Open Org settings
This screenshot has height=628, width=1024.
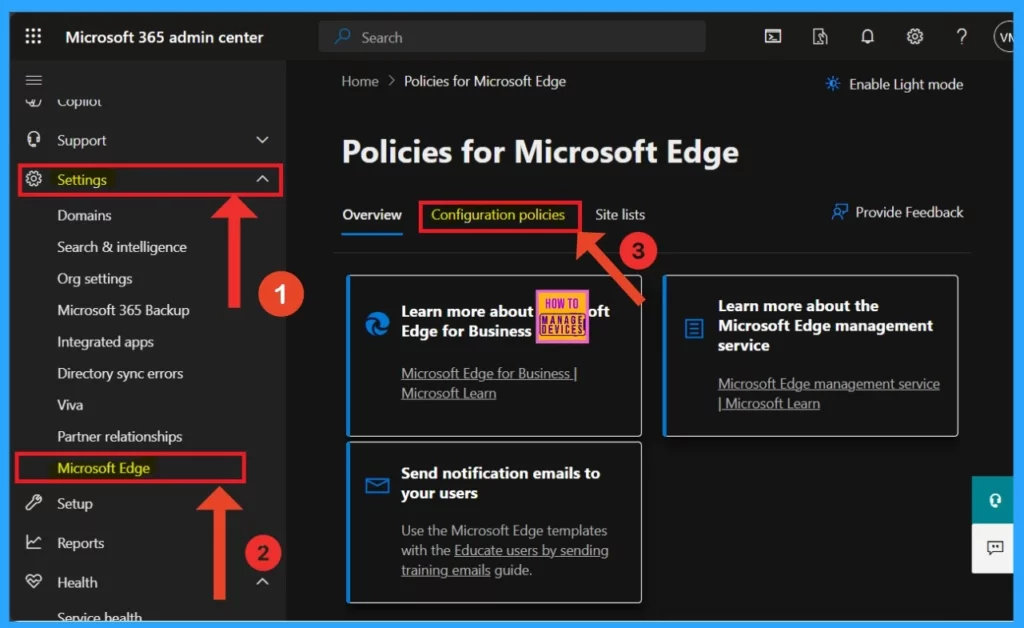[95, 279]
